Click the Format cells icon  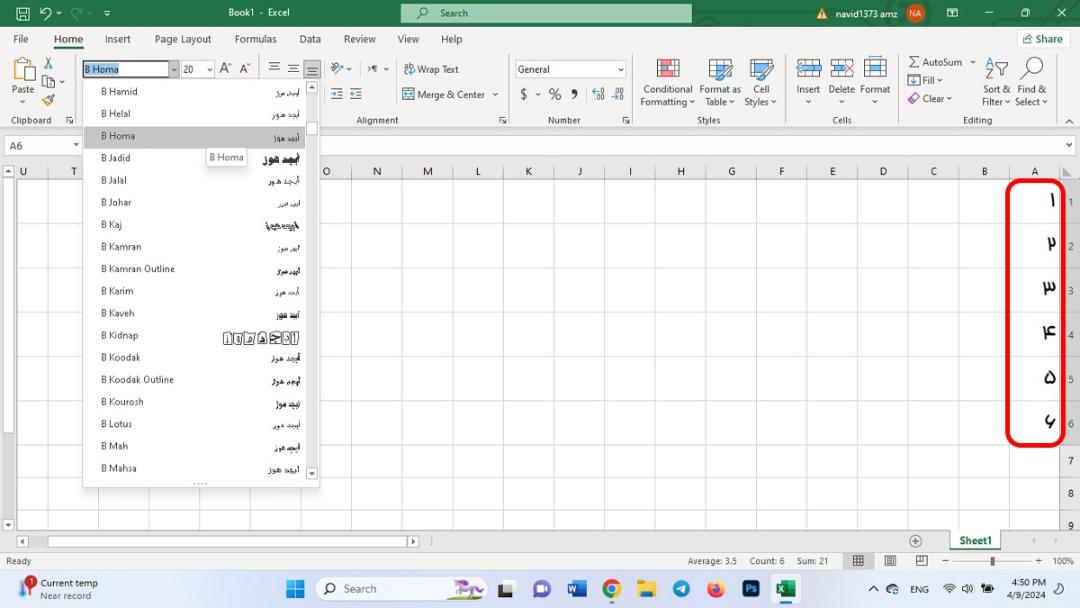coord(875,69)
